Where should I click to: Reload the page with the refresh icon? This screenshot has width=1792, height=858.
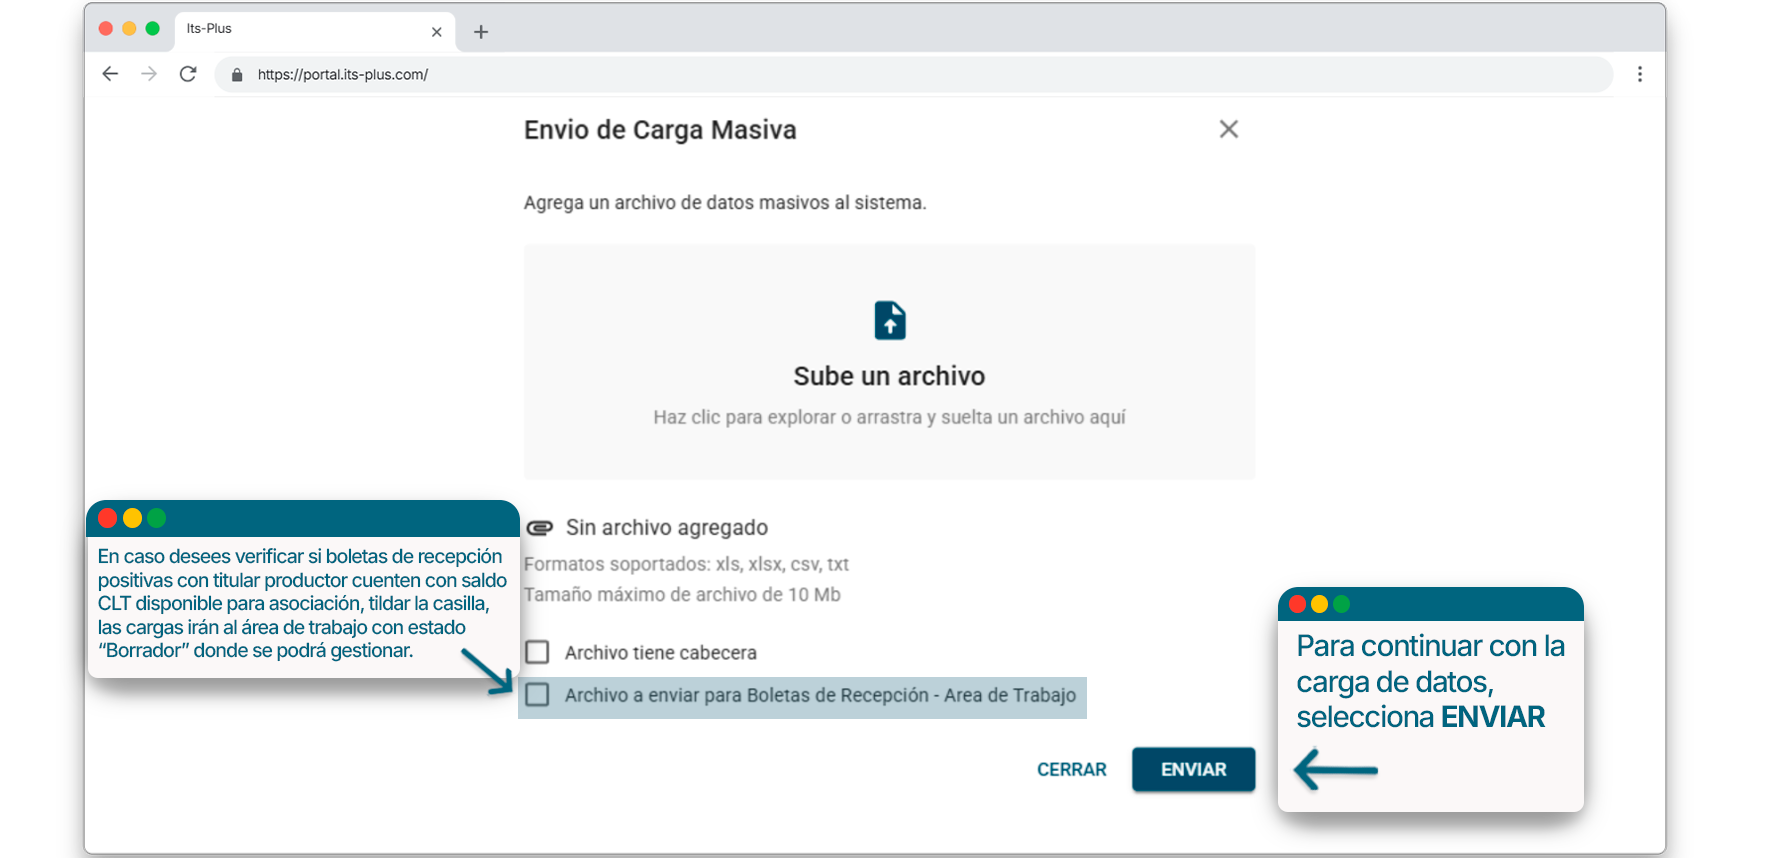[x=188, y=74]
